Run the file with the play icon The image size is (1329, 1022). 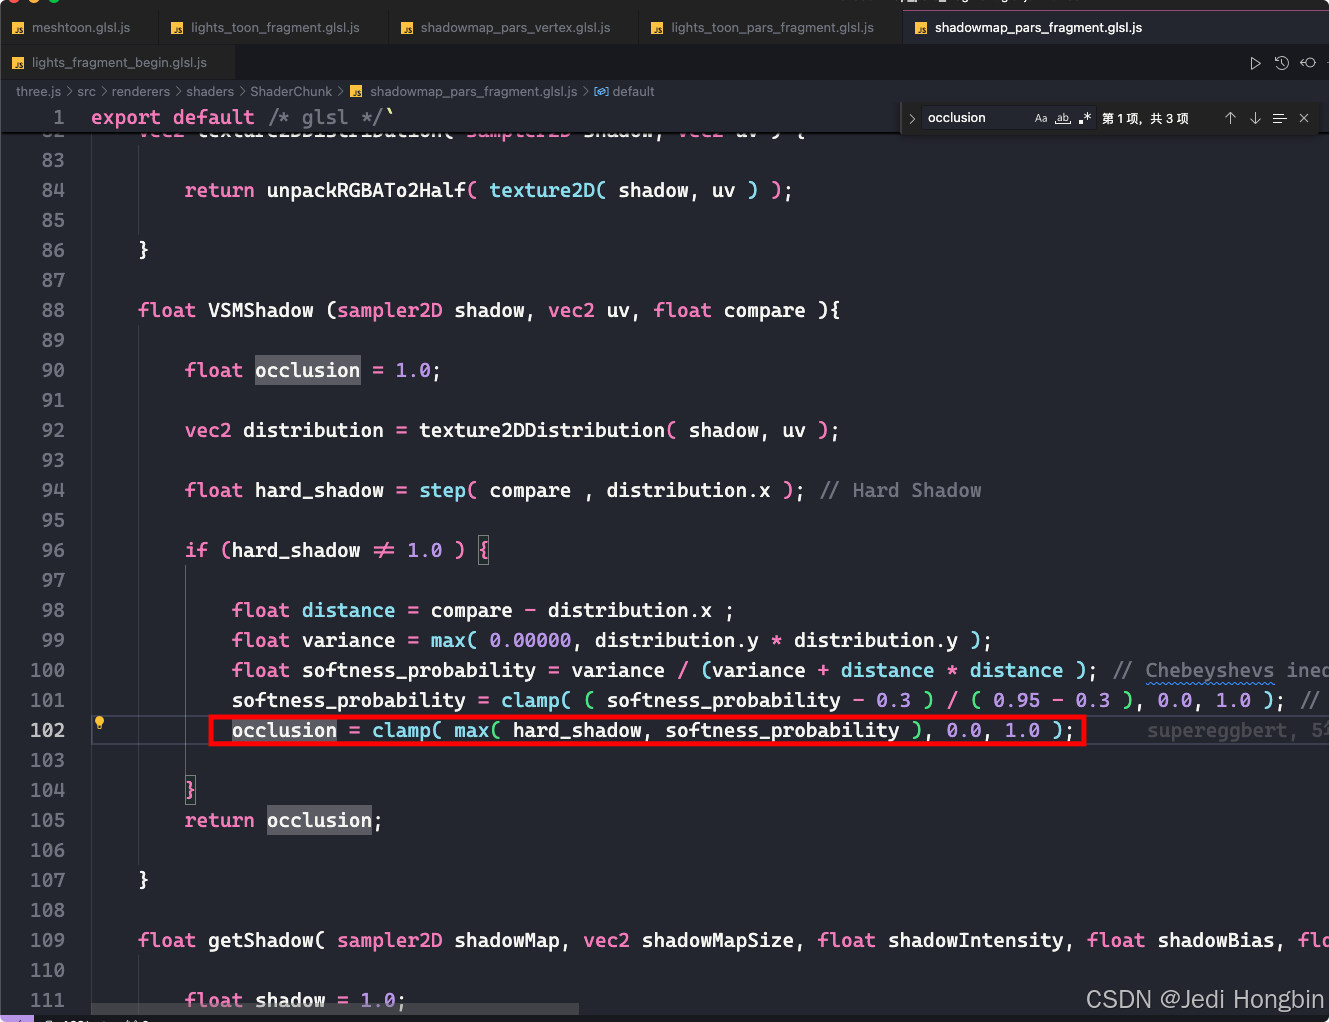coord(1255,63)
